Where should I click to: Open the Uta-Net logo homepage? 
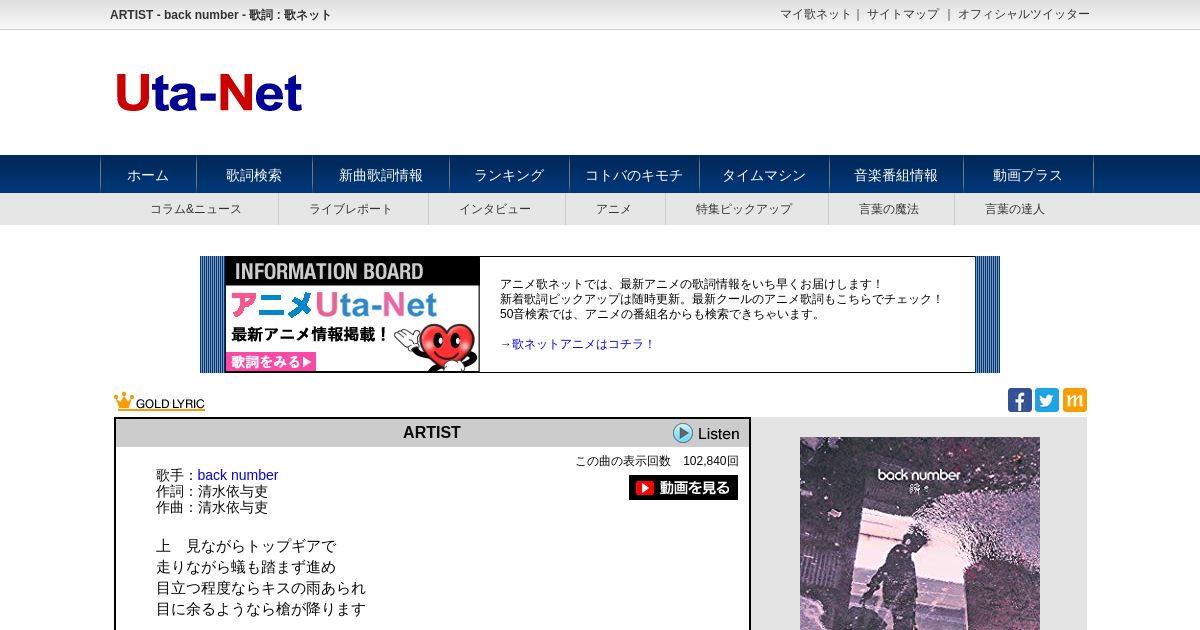click(x=208, y=93)
